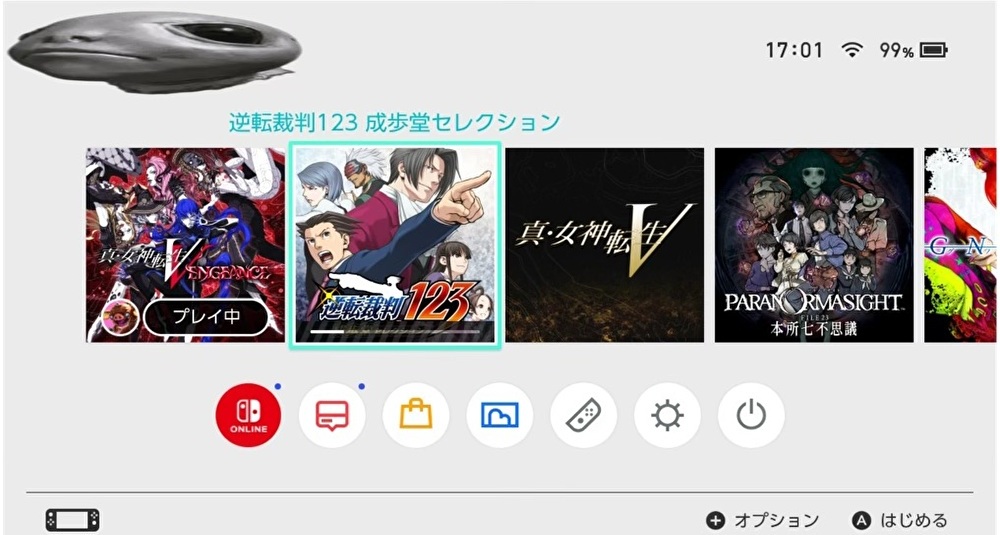Select the black 真・女神転生V game tile
The width and height of the screenshot is (1000, 535).
point(605,245)
